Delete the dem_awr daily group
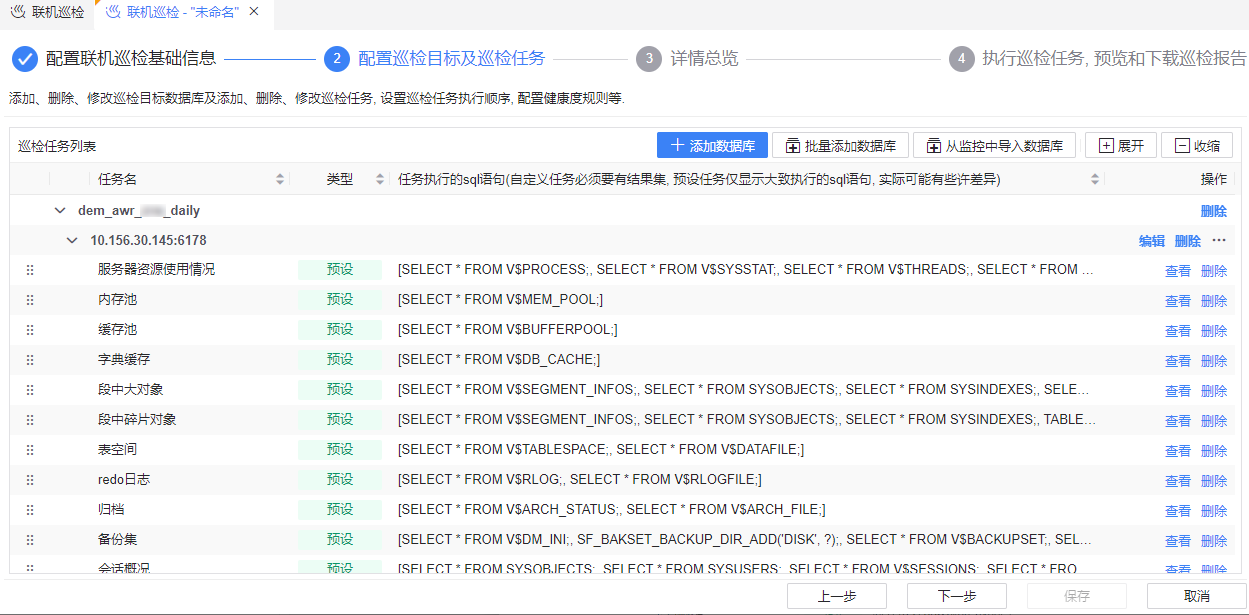Screen dimensions: 1249x615 pos(1213,211)
